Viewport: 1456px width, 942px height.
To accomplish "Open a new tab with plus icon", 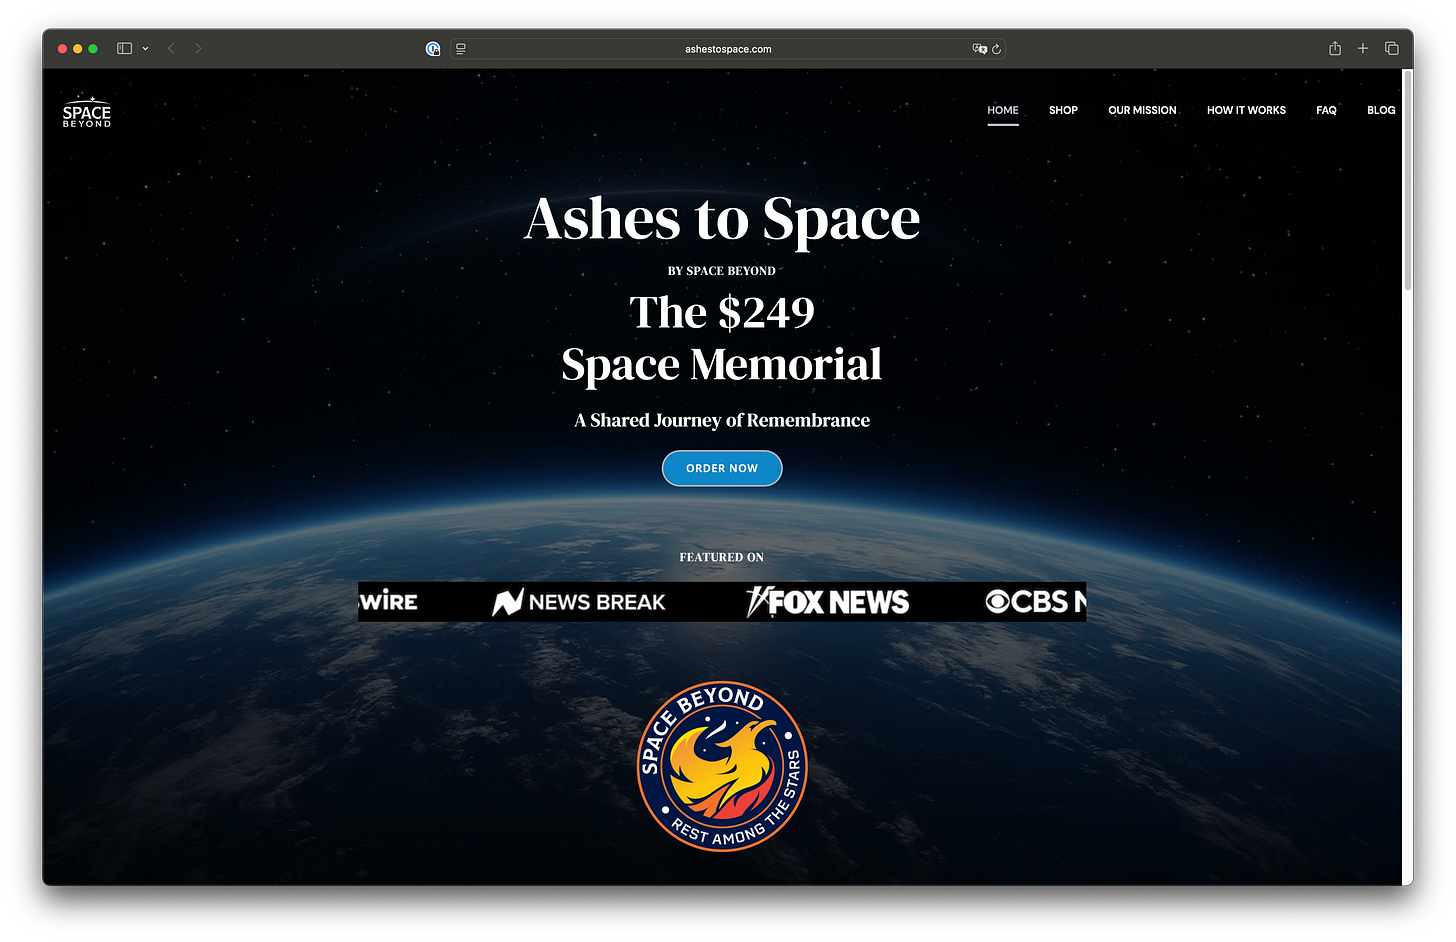I will click(x=1362, y=48).
